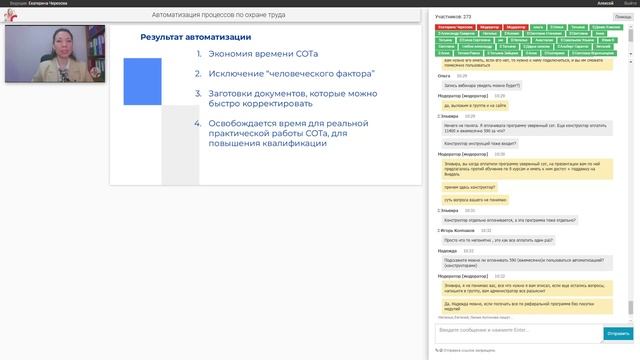Image resolution: width=640 pixels, height=360 pixels.
Task: Click the typing indicator line above the input
Action: tap(474, 317)
